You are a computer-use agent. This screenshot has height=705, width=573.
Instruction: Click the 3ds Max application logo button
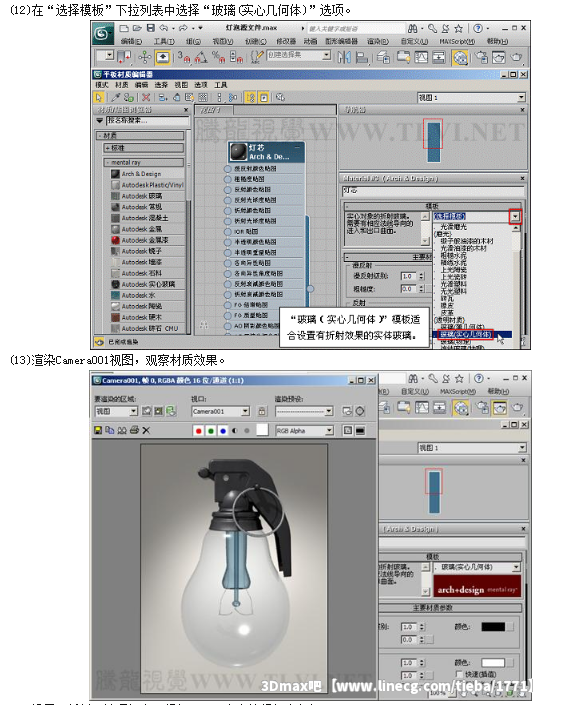[103, 33]
